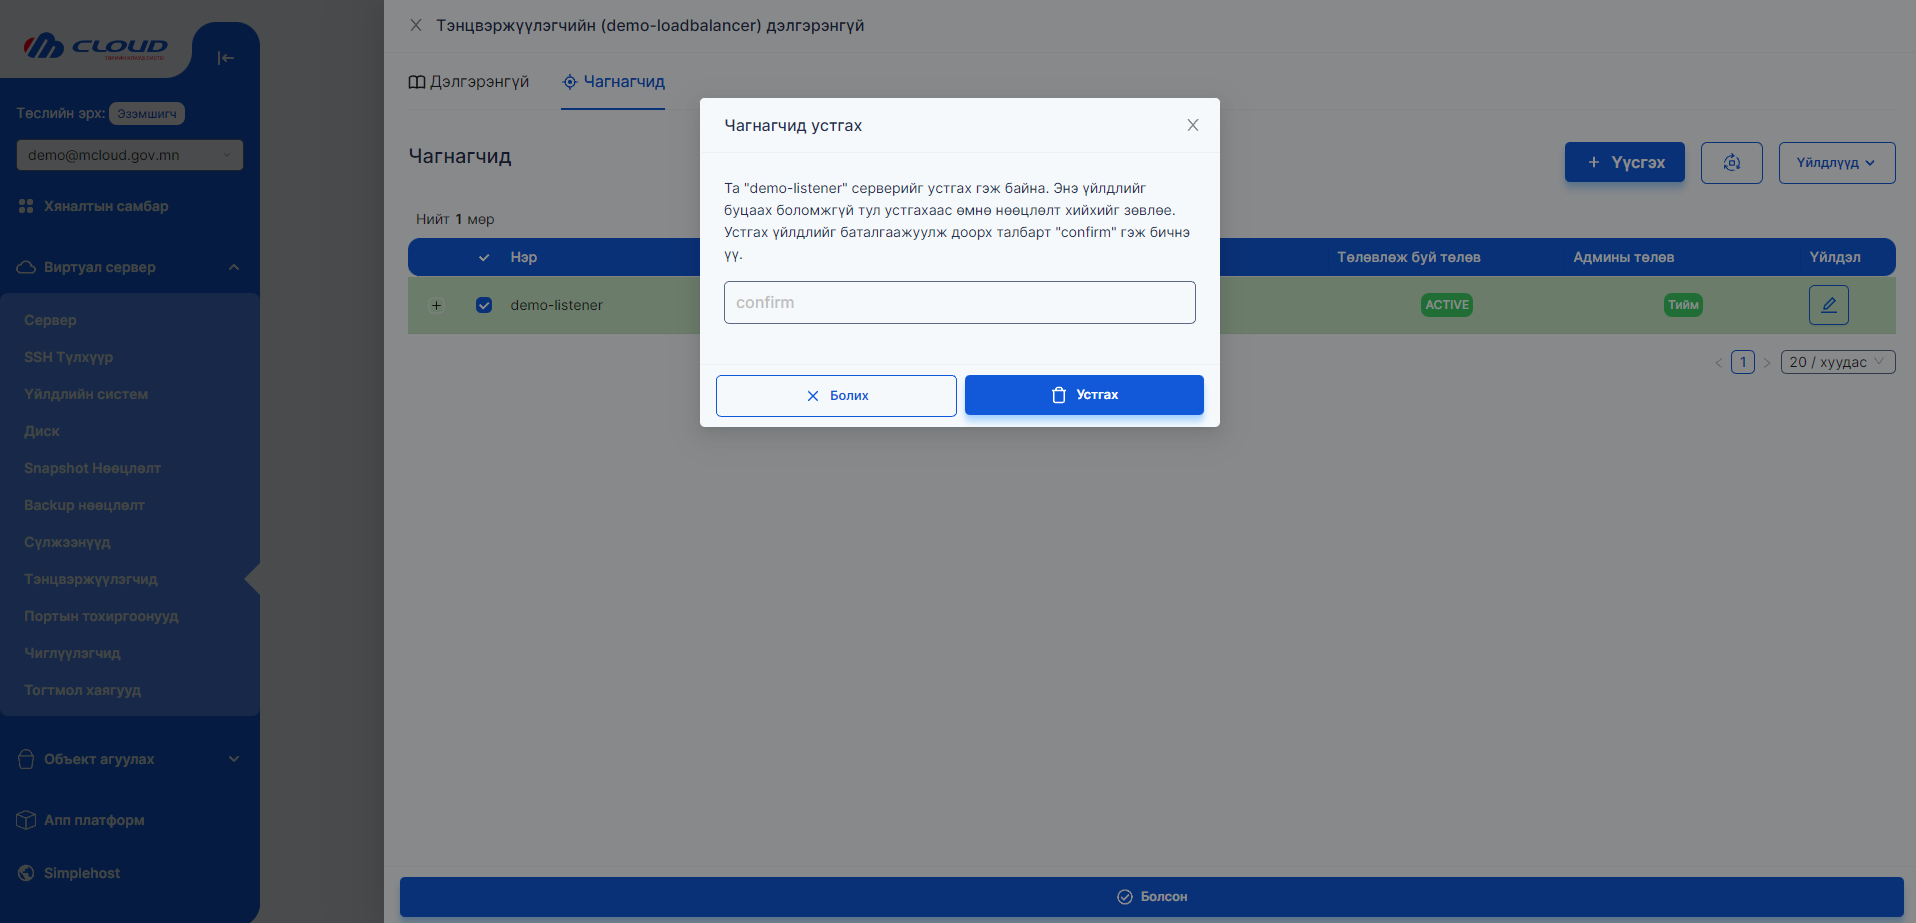Close the load balancer details panel
Screen dimensions: 1916x923
click(416, 25)
